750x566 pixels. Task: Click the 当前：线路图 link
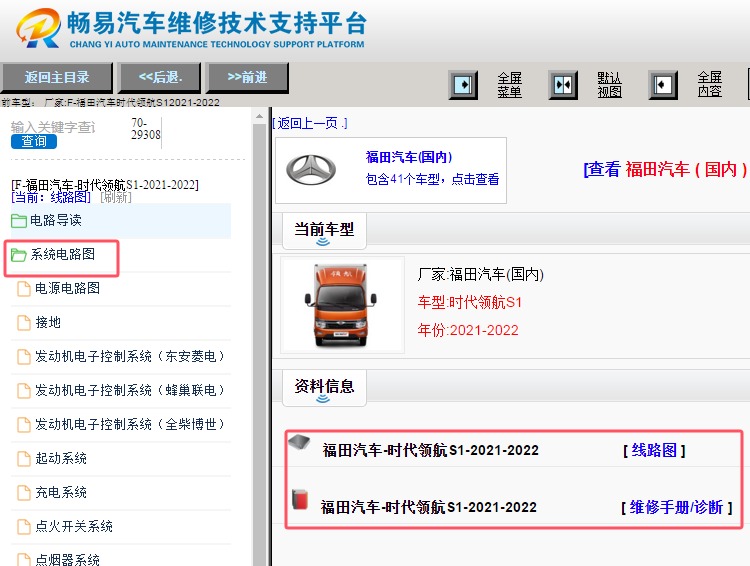[x=51, y=197]
